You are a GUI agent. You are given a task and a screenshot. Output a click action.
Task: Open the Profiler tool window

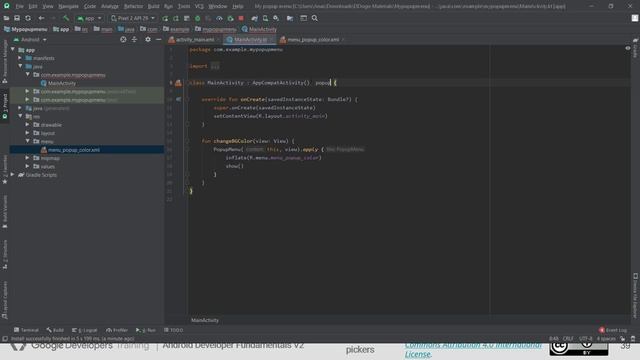point(117,330)
